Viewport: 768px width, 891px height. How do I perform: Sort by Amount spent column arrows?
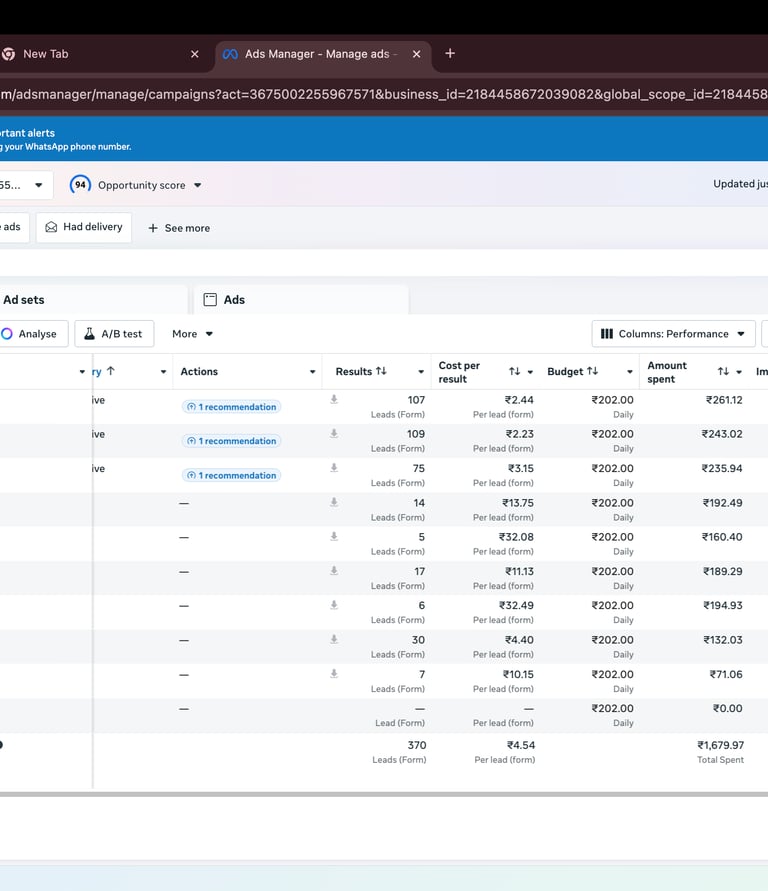tap(723, 372)
